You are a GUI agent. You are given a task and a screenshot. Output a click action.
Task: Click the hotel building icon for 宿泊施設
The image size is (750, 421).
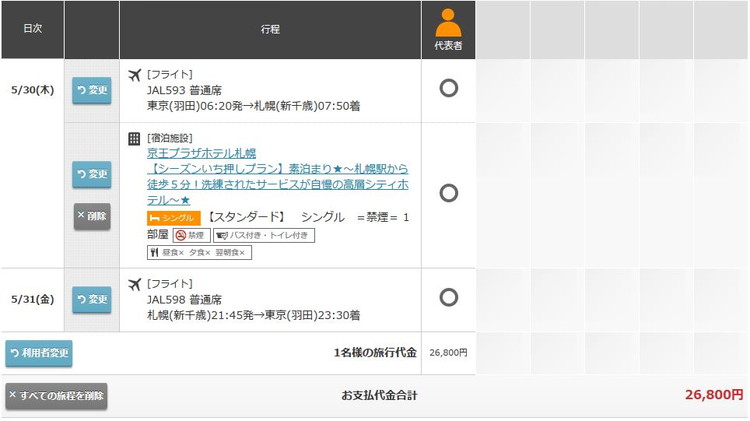pyautogui.click(x=135, y=138)
